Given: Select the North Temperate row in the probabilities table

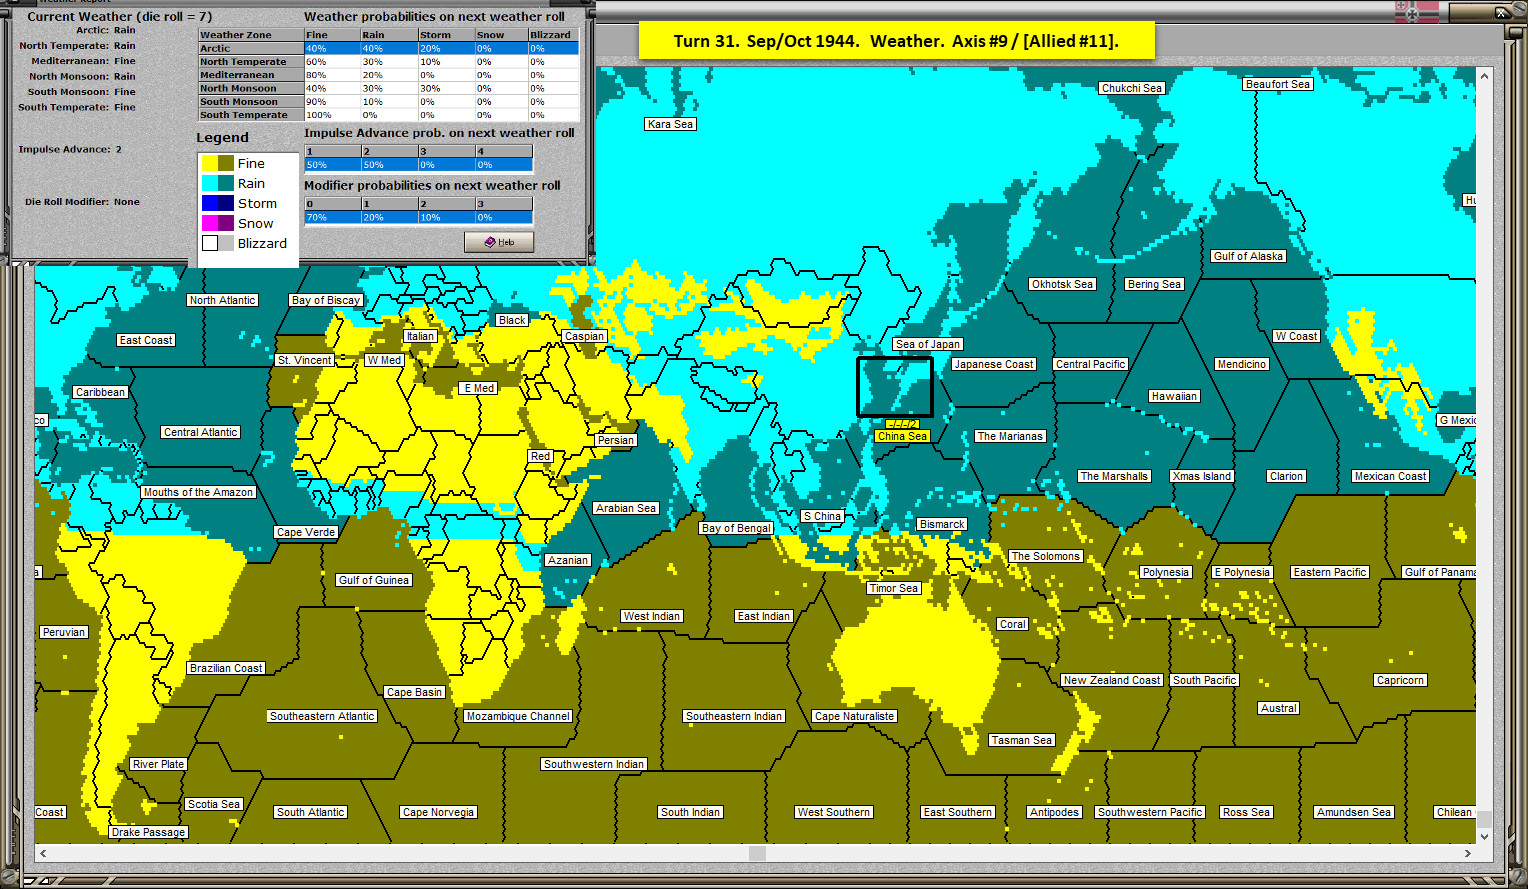Looking at the screenshot, I should 389,61.
